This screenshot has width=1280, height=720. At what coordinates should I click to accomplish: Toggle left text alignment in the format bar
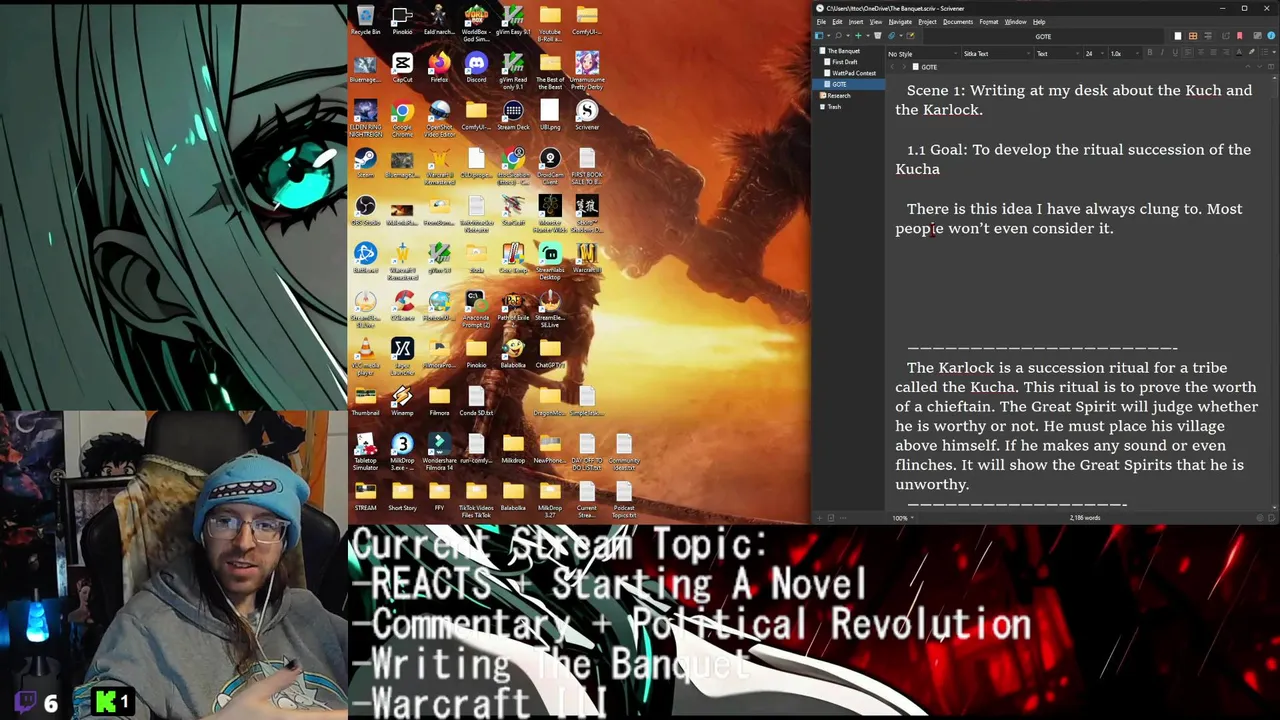pyautogui.click(x=1188, y=53)
